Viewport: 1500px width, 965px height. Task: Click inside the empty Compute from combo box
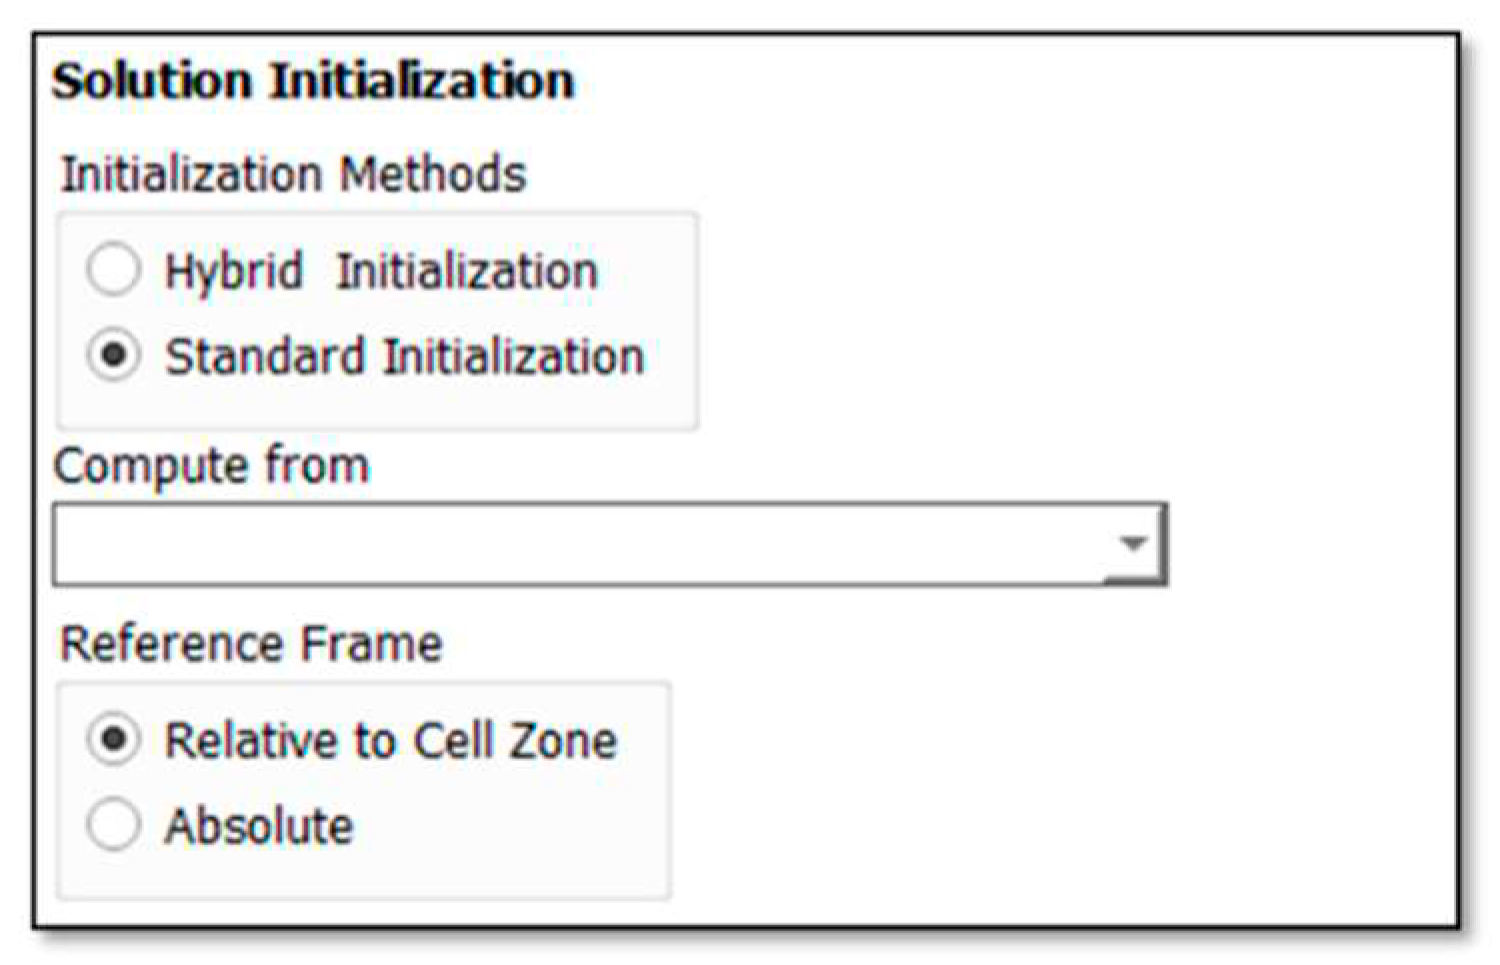click(580, 544)
